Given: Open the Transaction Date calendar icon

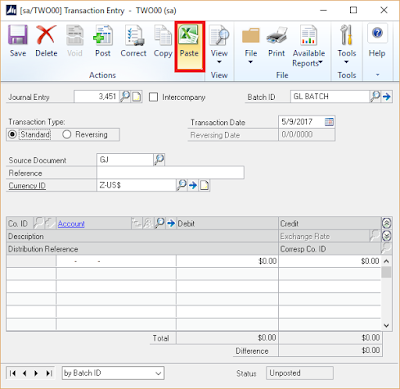Looking at the screenshot, I should [x=329, y=122].
